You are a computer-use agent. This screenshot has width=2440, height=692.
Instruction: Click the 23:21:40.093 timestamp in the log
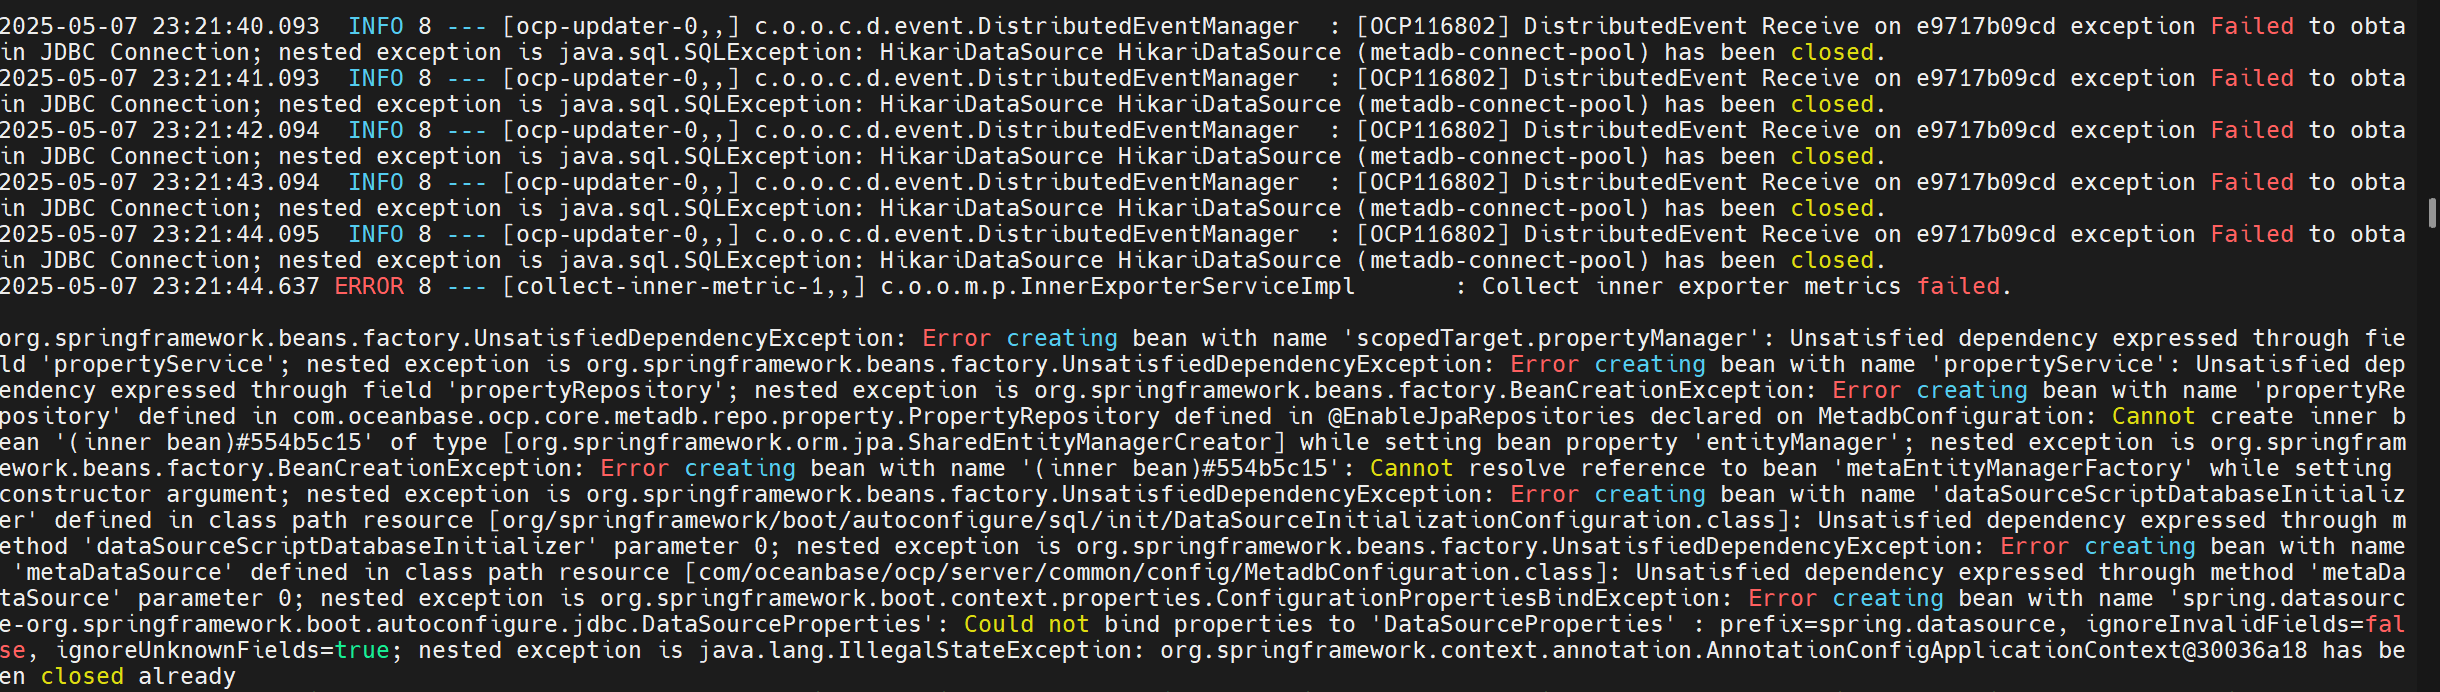point(236,26)
